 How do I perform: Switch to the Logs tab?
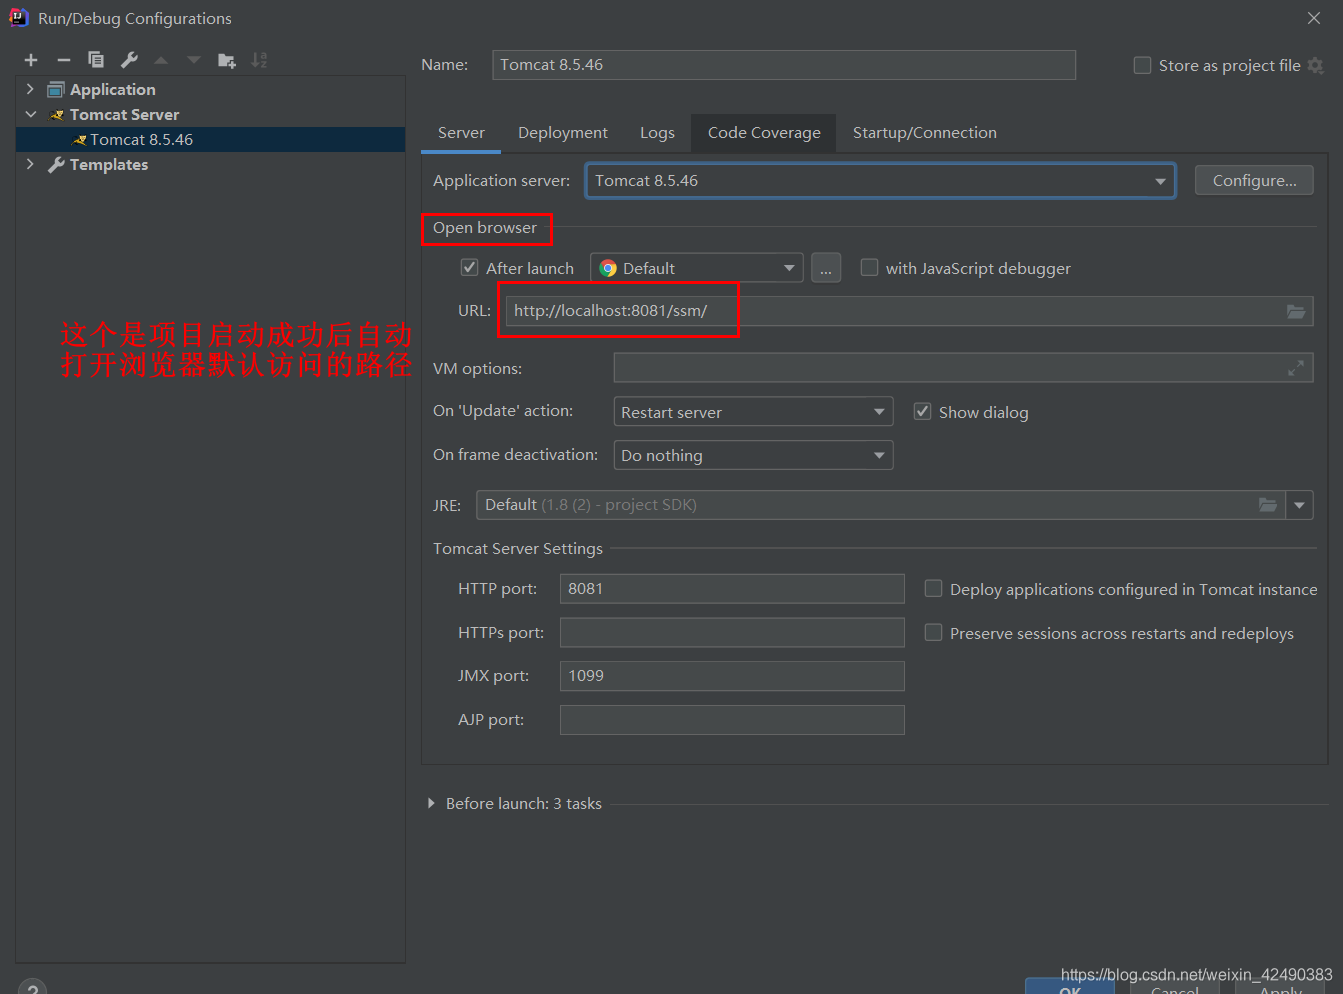click(x=657, y=133)
